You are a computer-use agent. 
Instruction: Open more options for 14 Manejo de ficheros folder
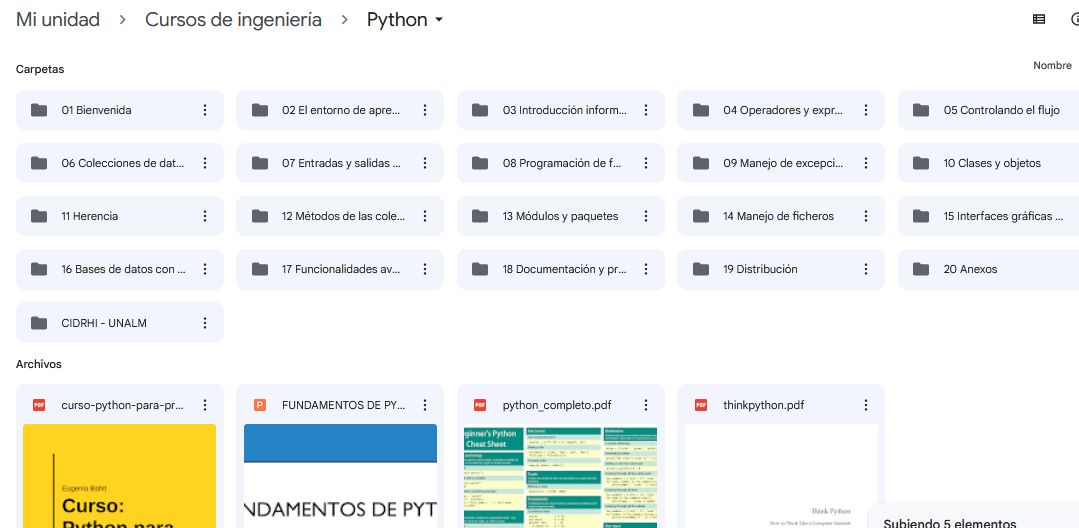tap(866, 216)
